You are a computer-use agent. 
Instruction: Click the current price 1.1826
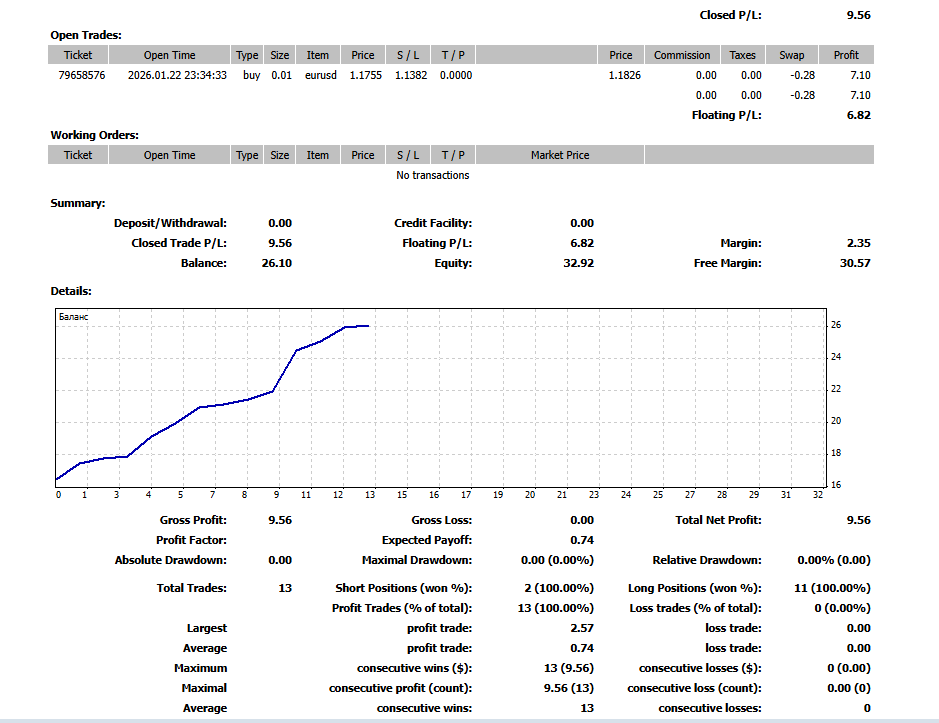click(625, 75)
